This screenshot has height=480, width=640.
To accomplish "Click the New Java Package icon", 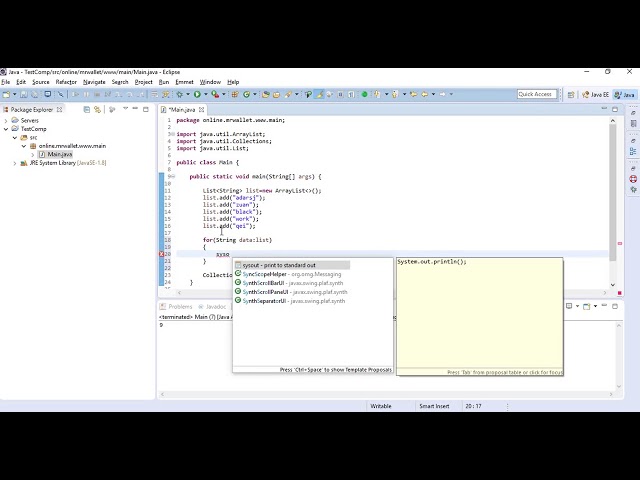I will click(x=235, y=95).
